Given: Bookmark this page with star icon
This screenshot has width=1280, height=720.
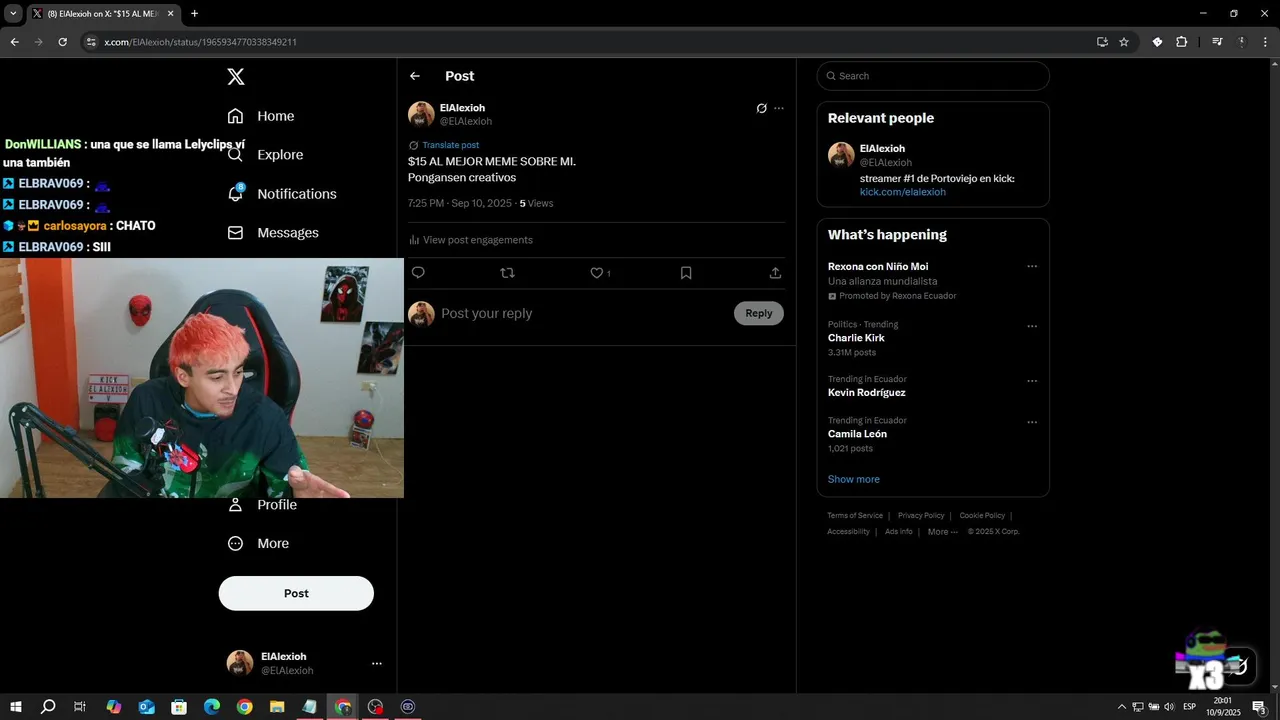Looking at the screenshot, I should tap(1124, 42).
